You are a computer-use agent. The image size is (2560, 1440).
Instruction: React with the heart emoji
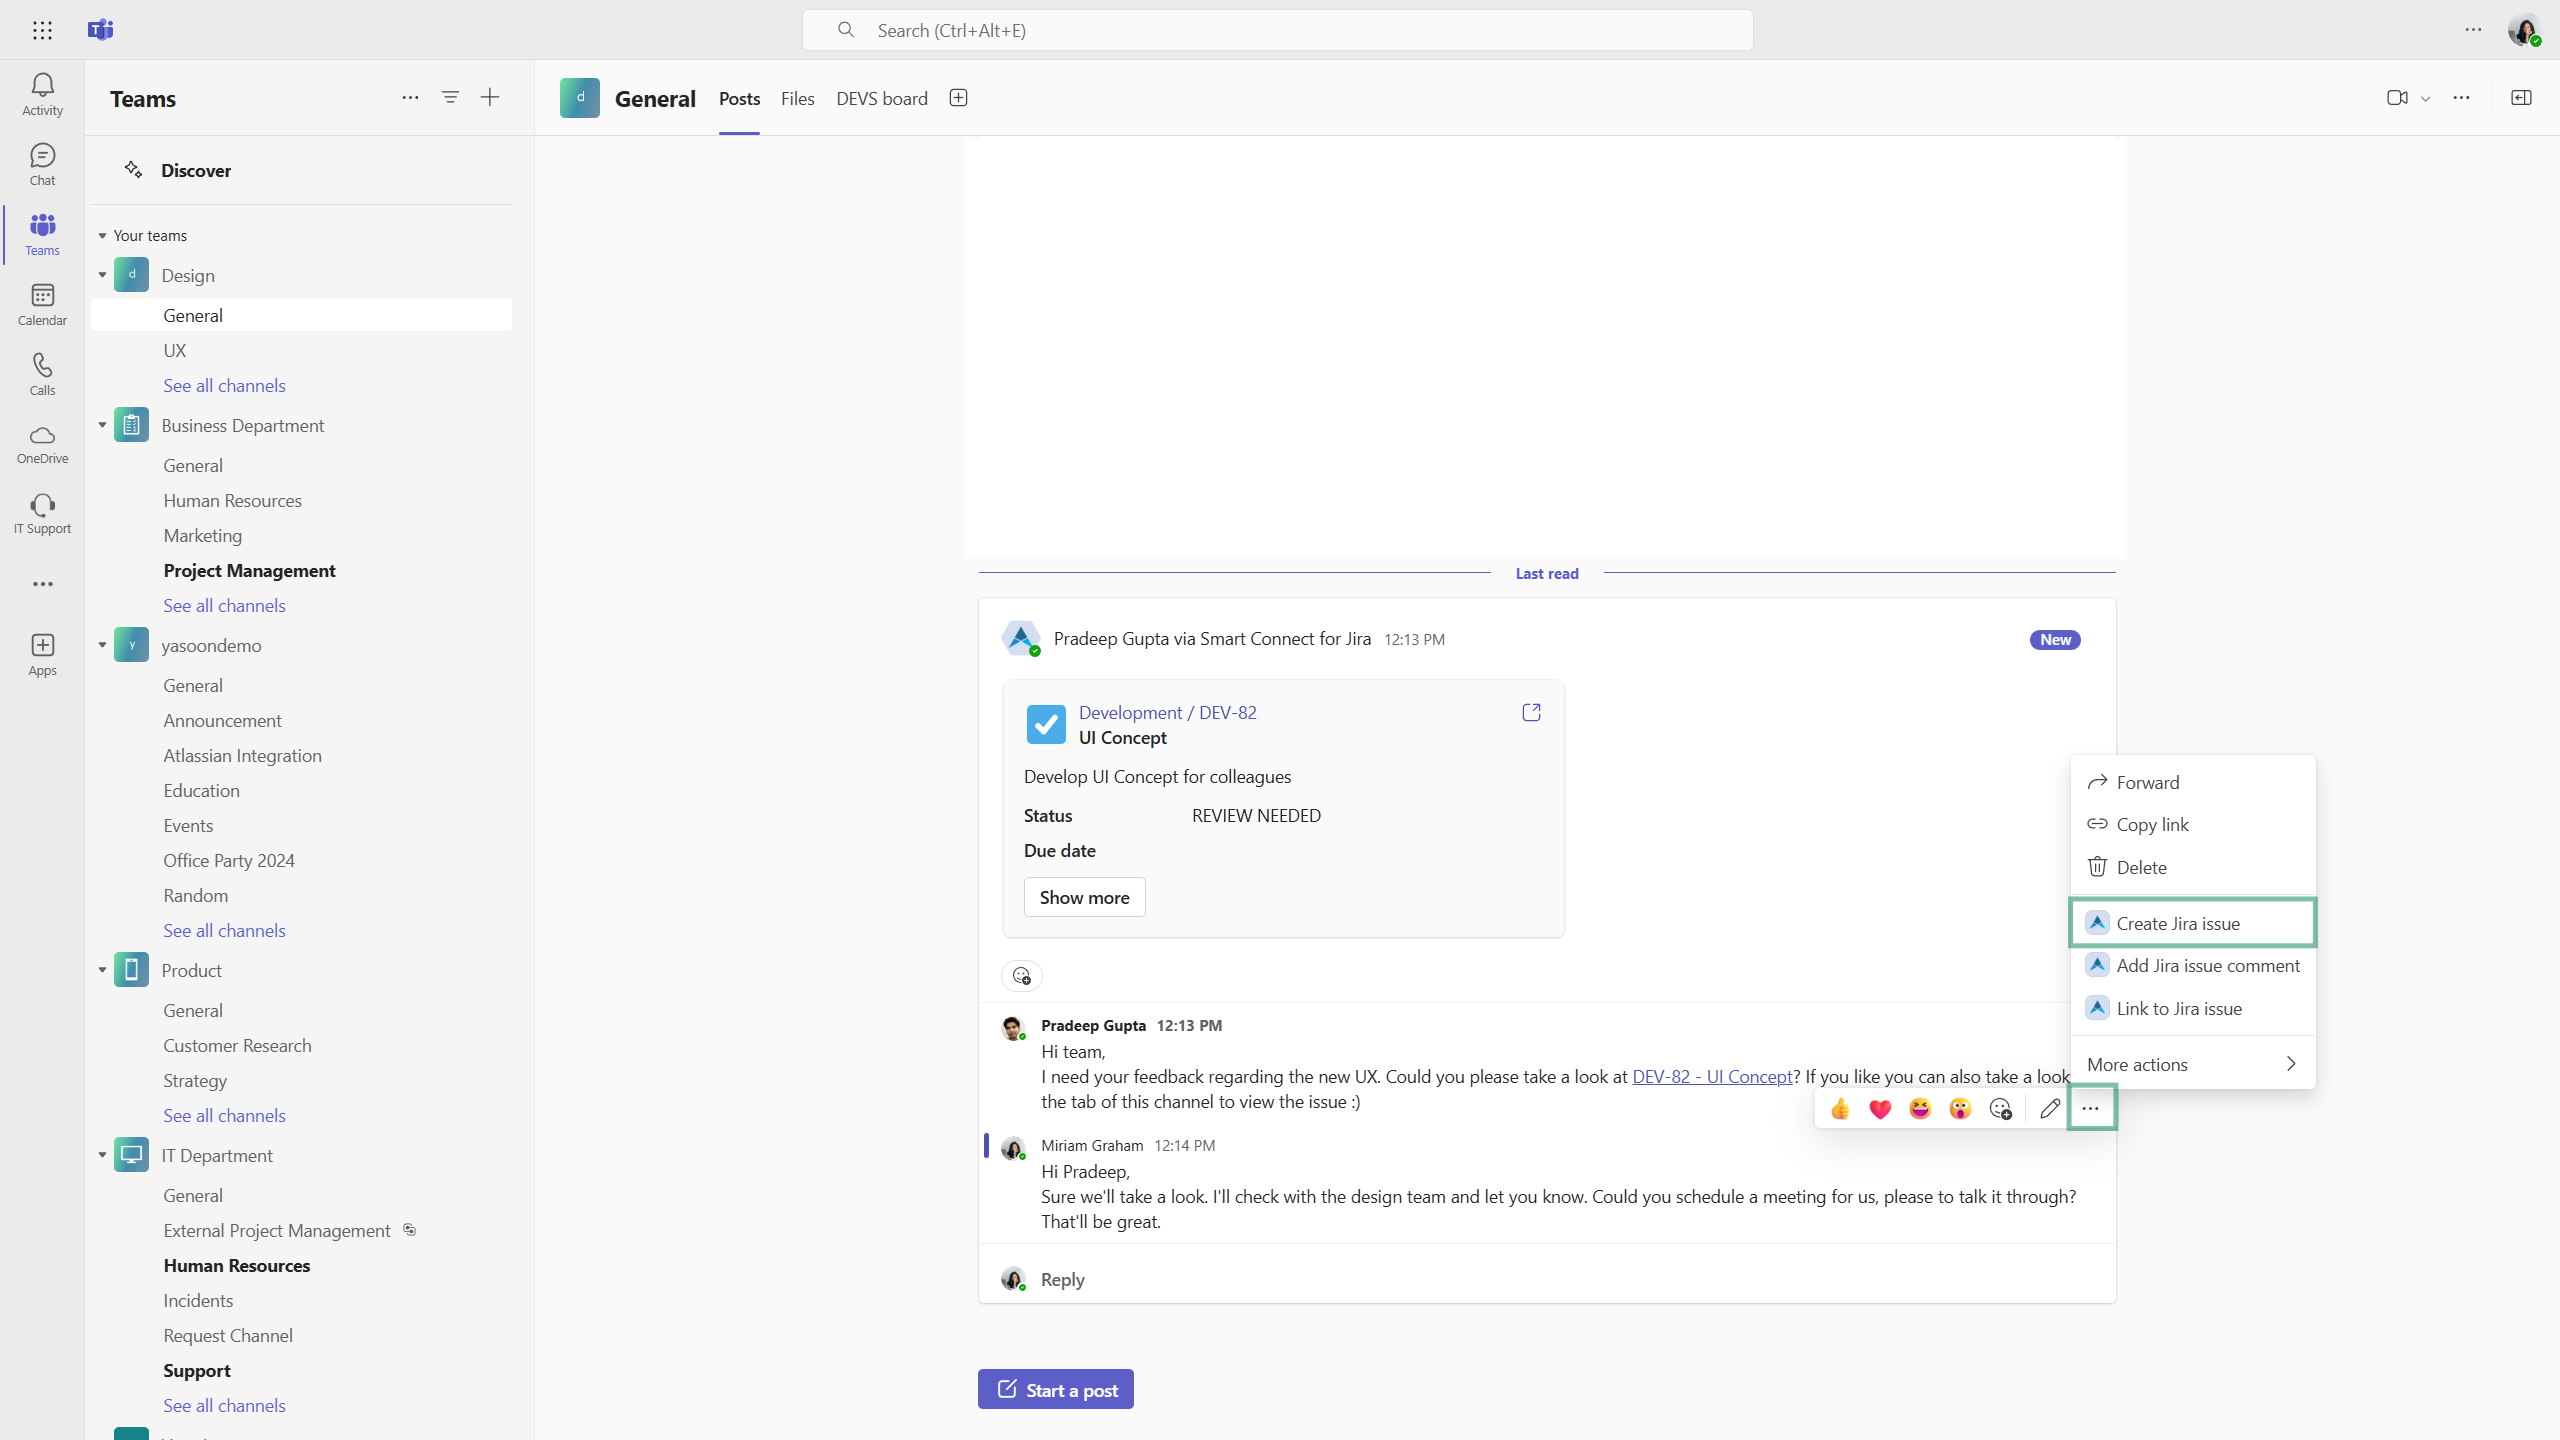pyautogui.click(x=1880, y=1108)
